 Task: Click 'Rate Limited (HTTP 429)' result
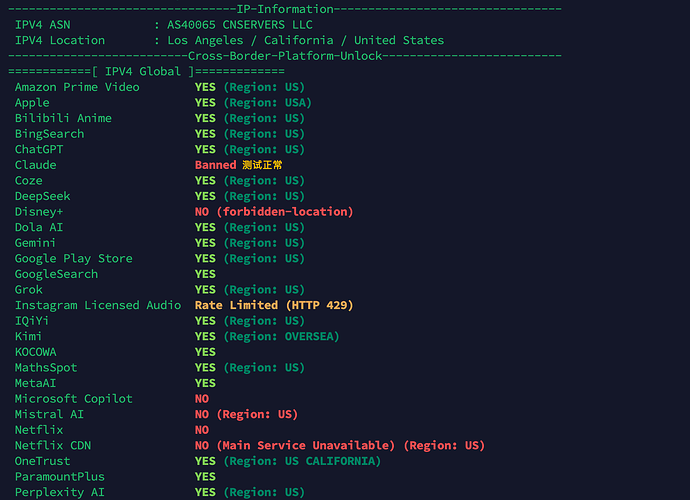(274, 305)
